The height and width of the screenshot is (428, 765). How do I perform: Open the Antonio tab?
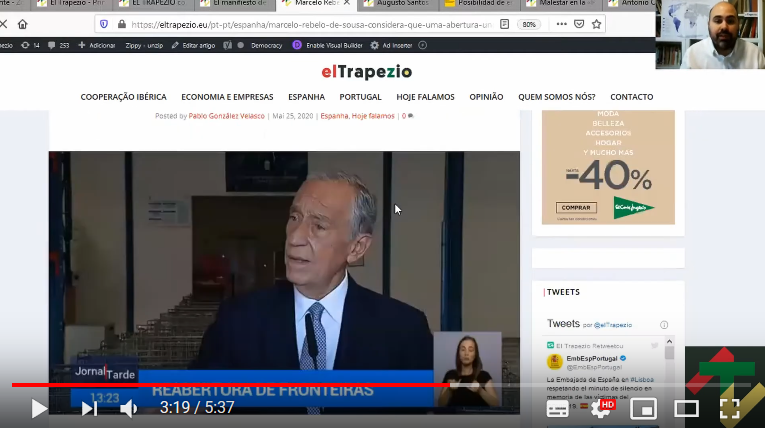631,3
